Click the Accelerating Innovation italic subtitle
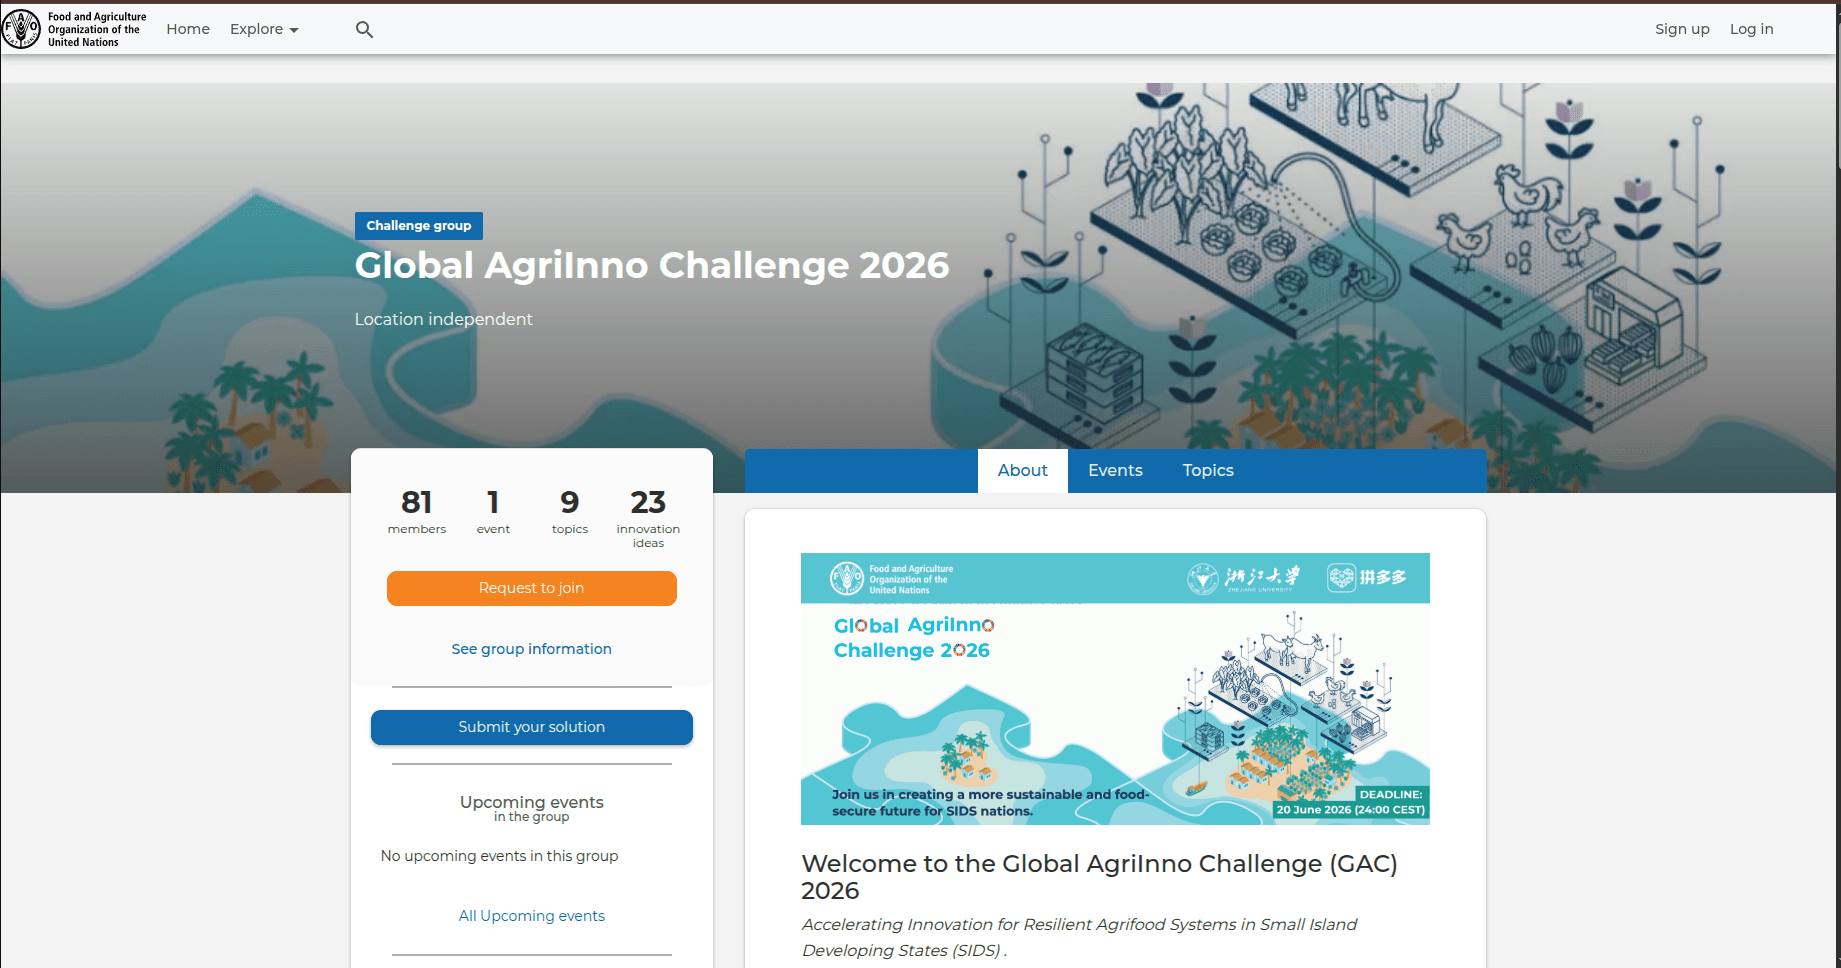Screen dimensions: 1841x968 1079,937
